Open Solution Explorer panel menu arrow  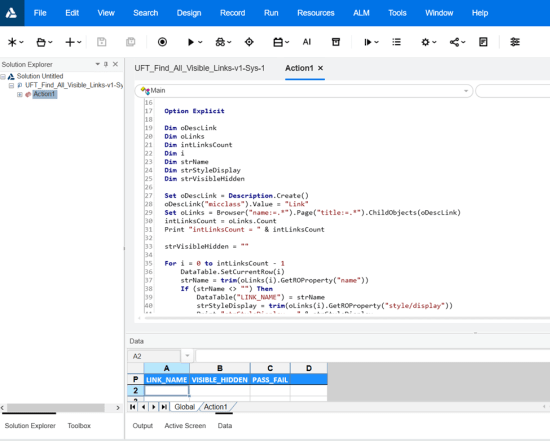click(x=98, y=64)
